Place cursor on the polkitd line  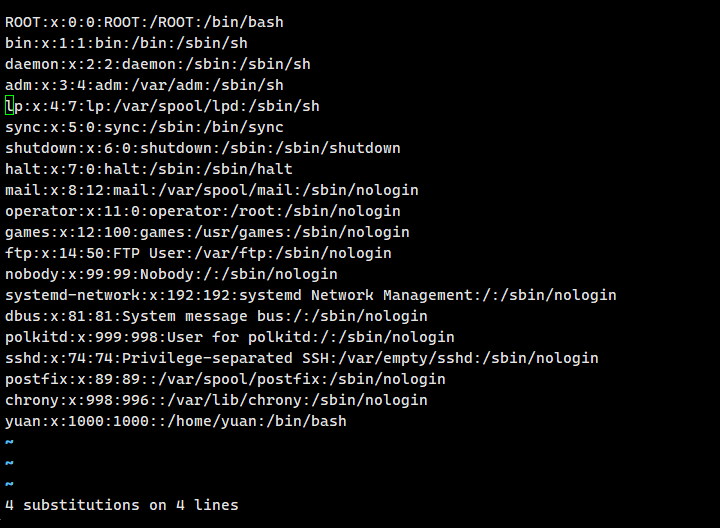[229, 337]
